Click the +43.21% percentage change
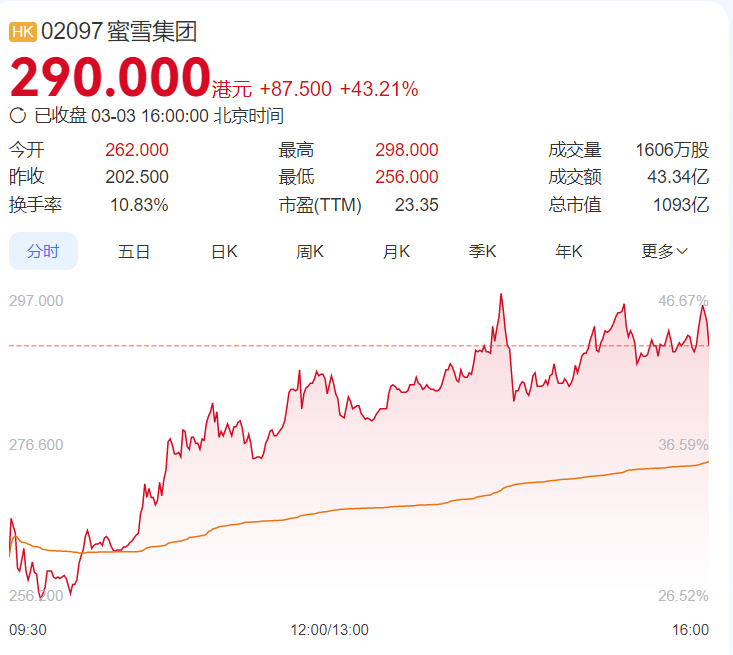 click(379, 89)
